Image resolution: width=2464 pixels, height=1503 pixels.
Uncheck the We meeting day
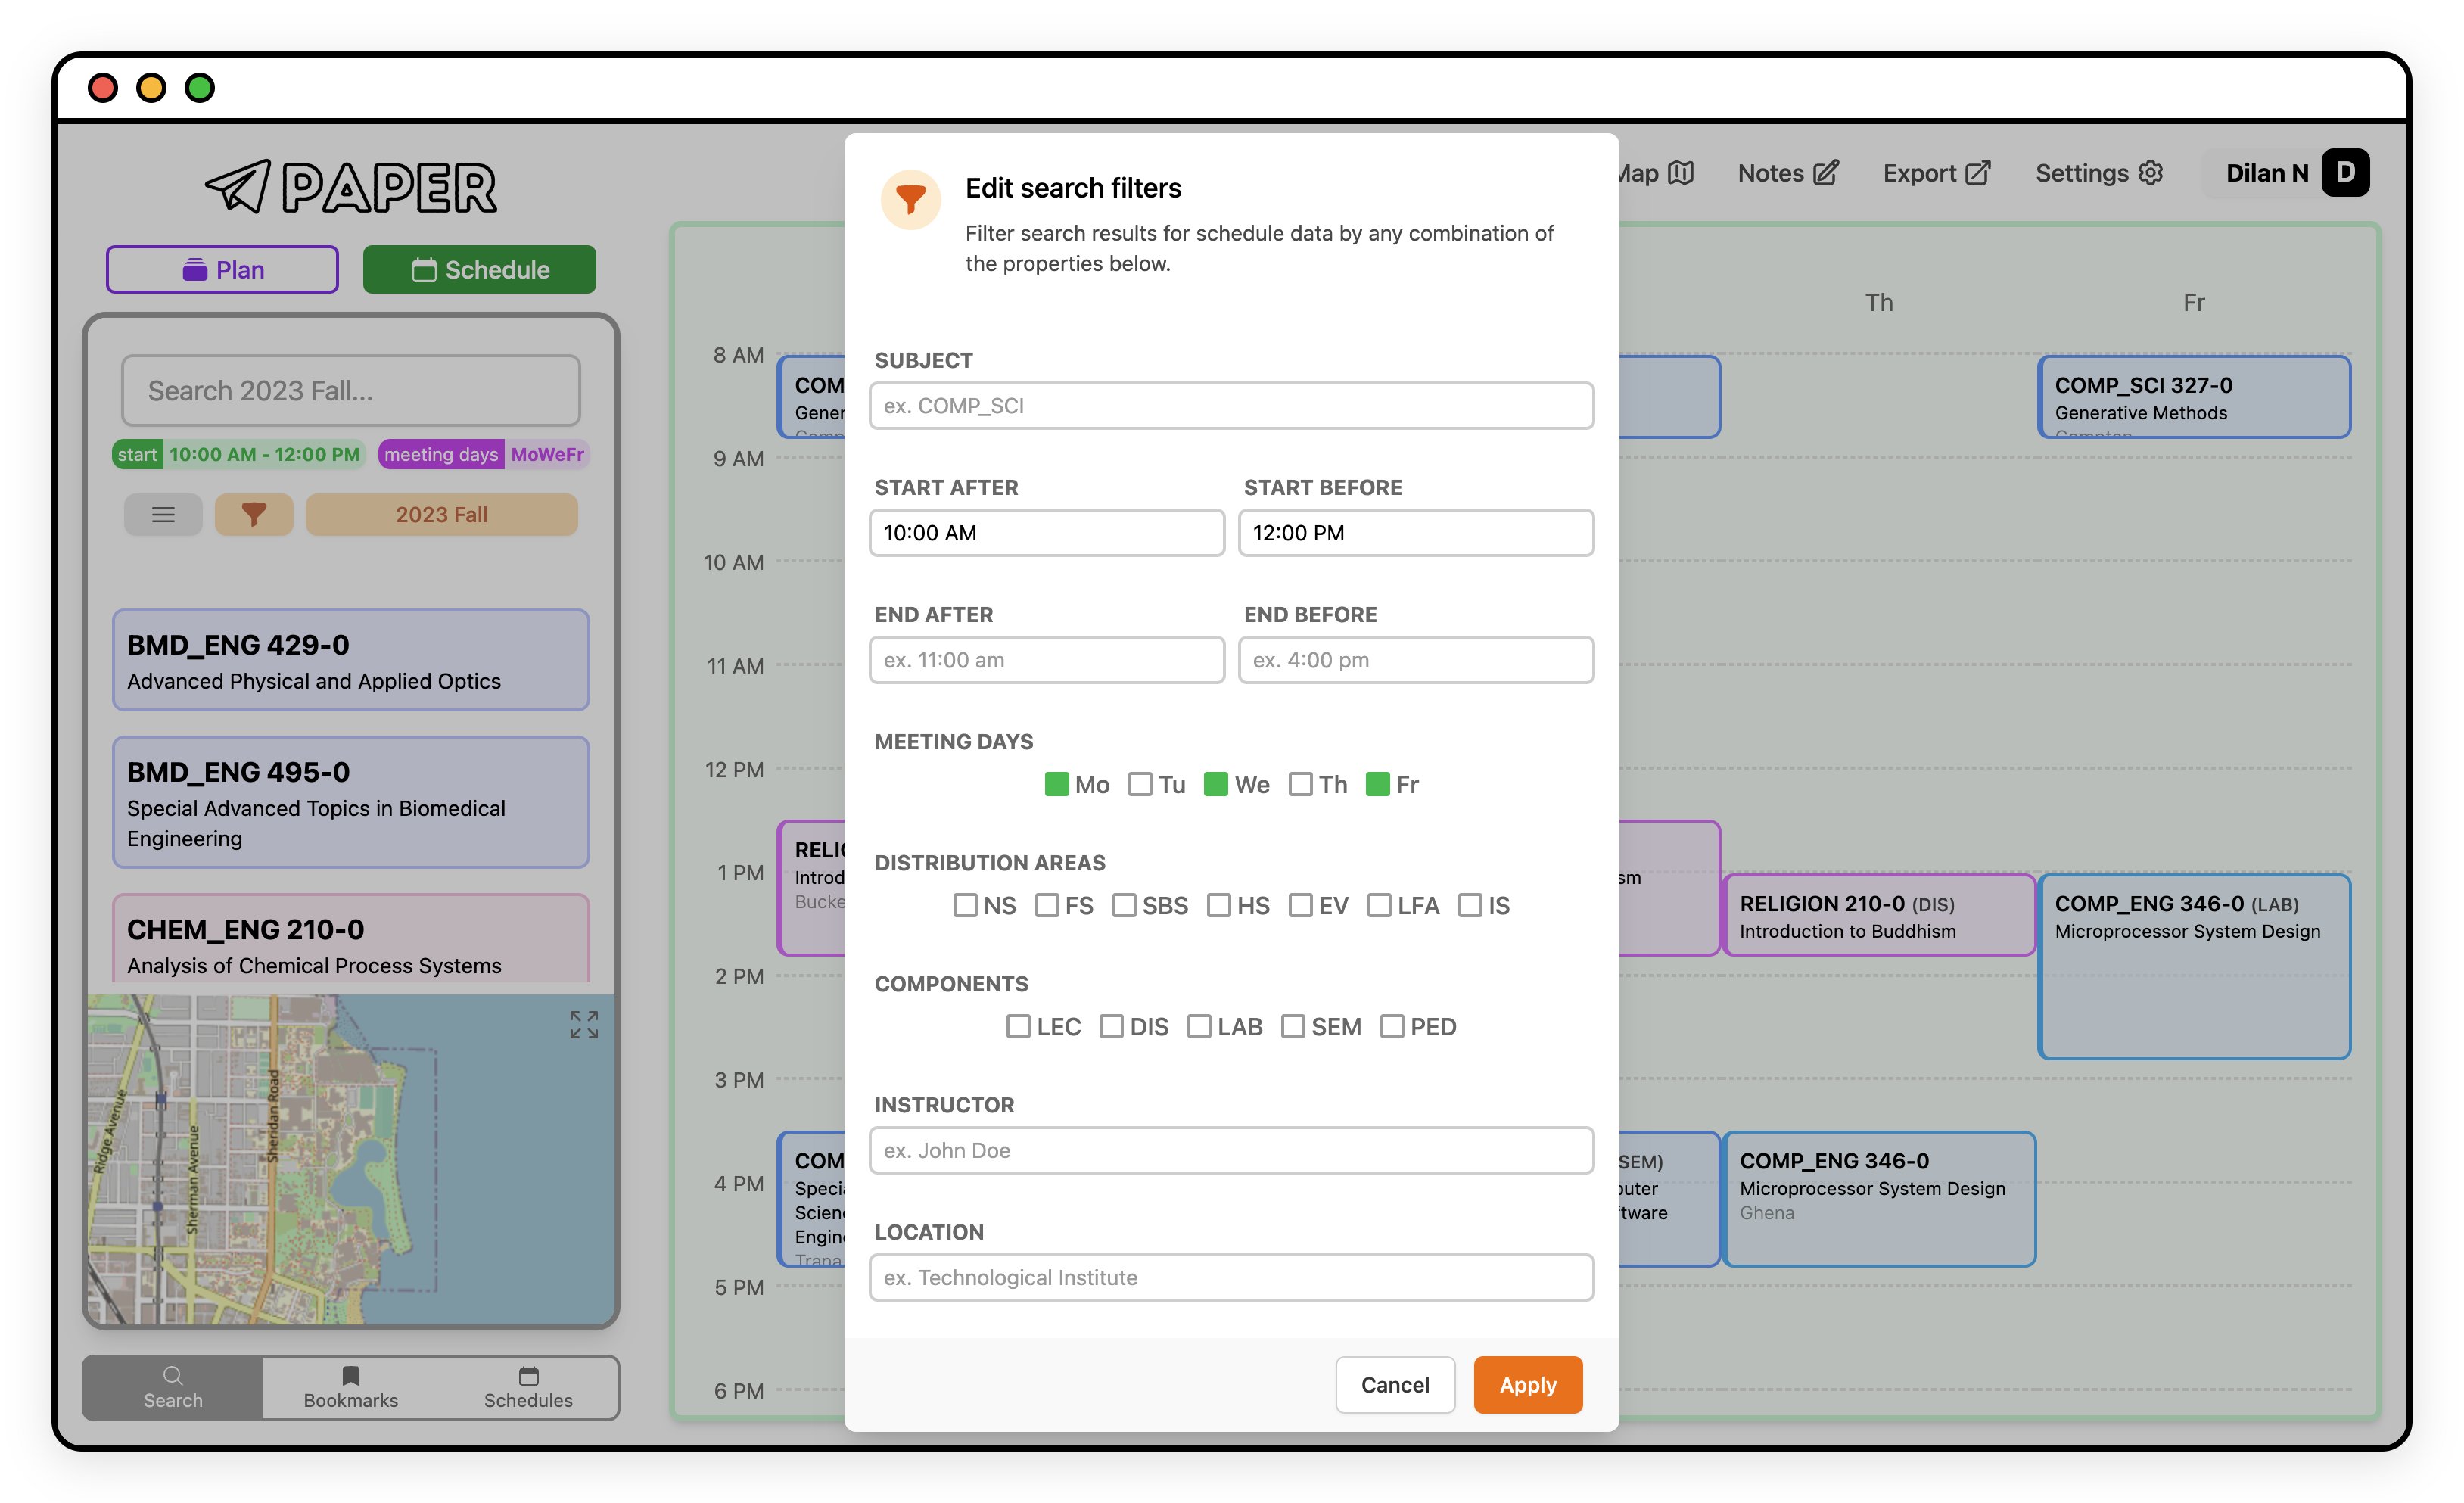tap(1216, 784)
